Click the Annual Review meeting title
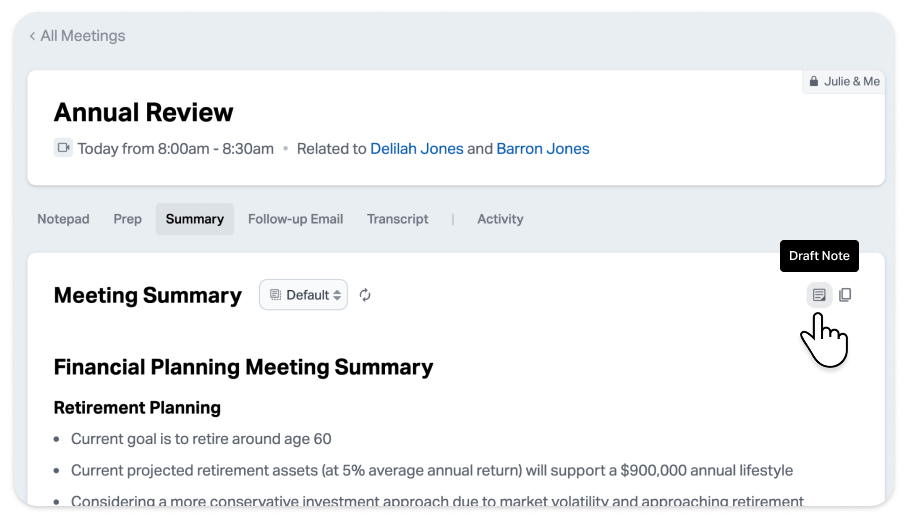This screenshot has height=518, width=908. point(143,112)
